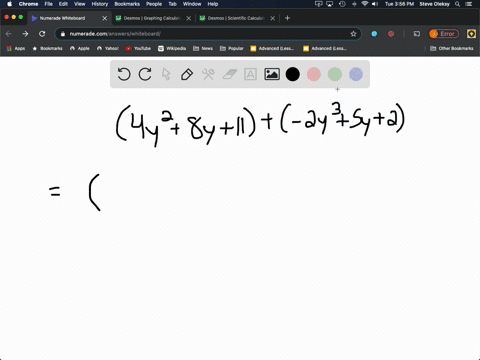Switch to Desmos Scientific Calculator tab
The height and width of the screenshot is (360, 480).
236,18
